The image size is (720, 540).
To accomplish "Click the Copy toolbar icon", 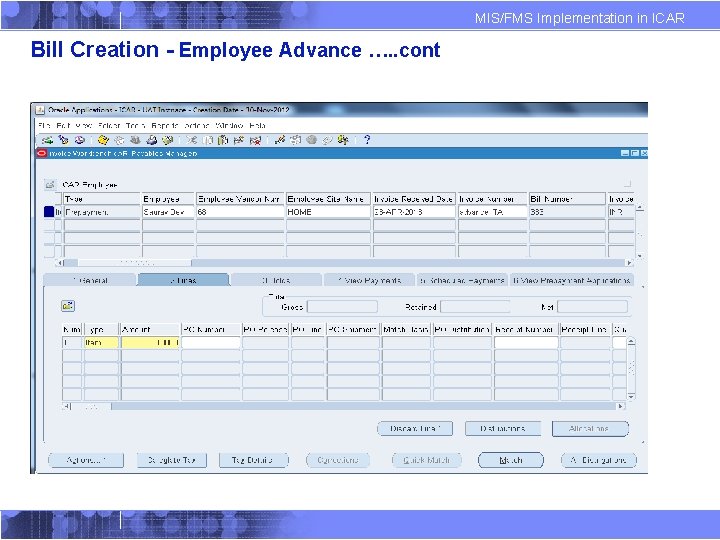I will pos(208,140).
